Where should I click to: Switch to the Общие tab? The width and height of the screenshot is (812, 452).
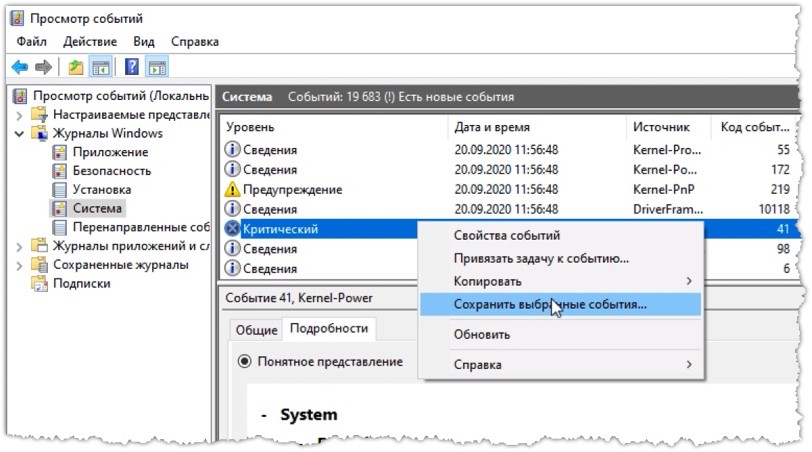tap(256, 330)
